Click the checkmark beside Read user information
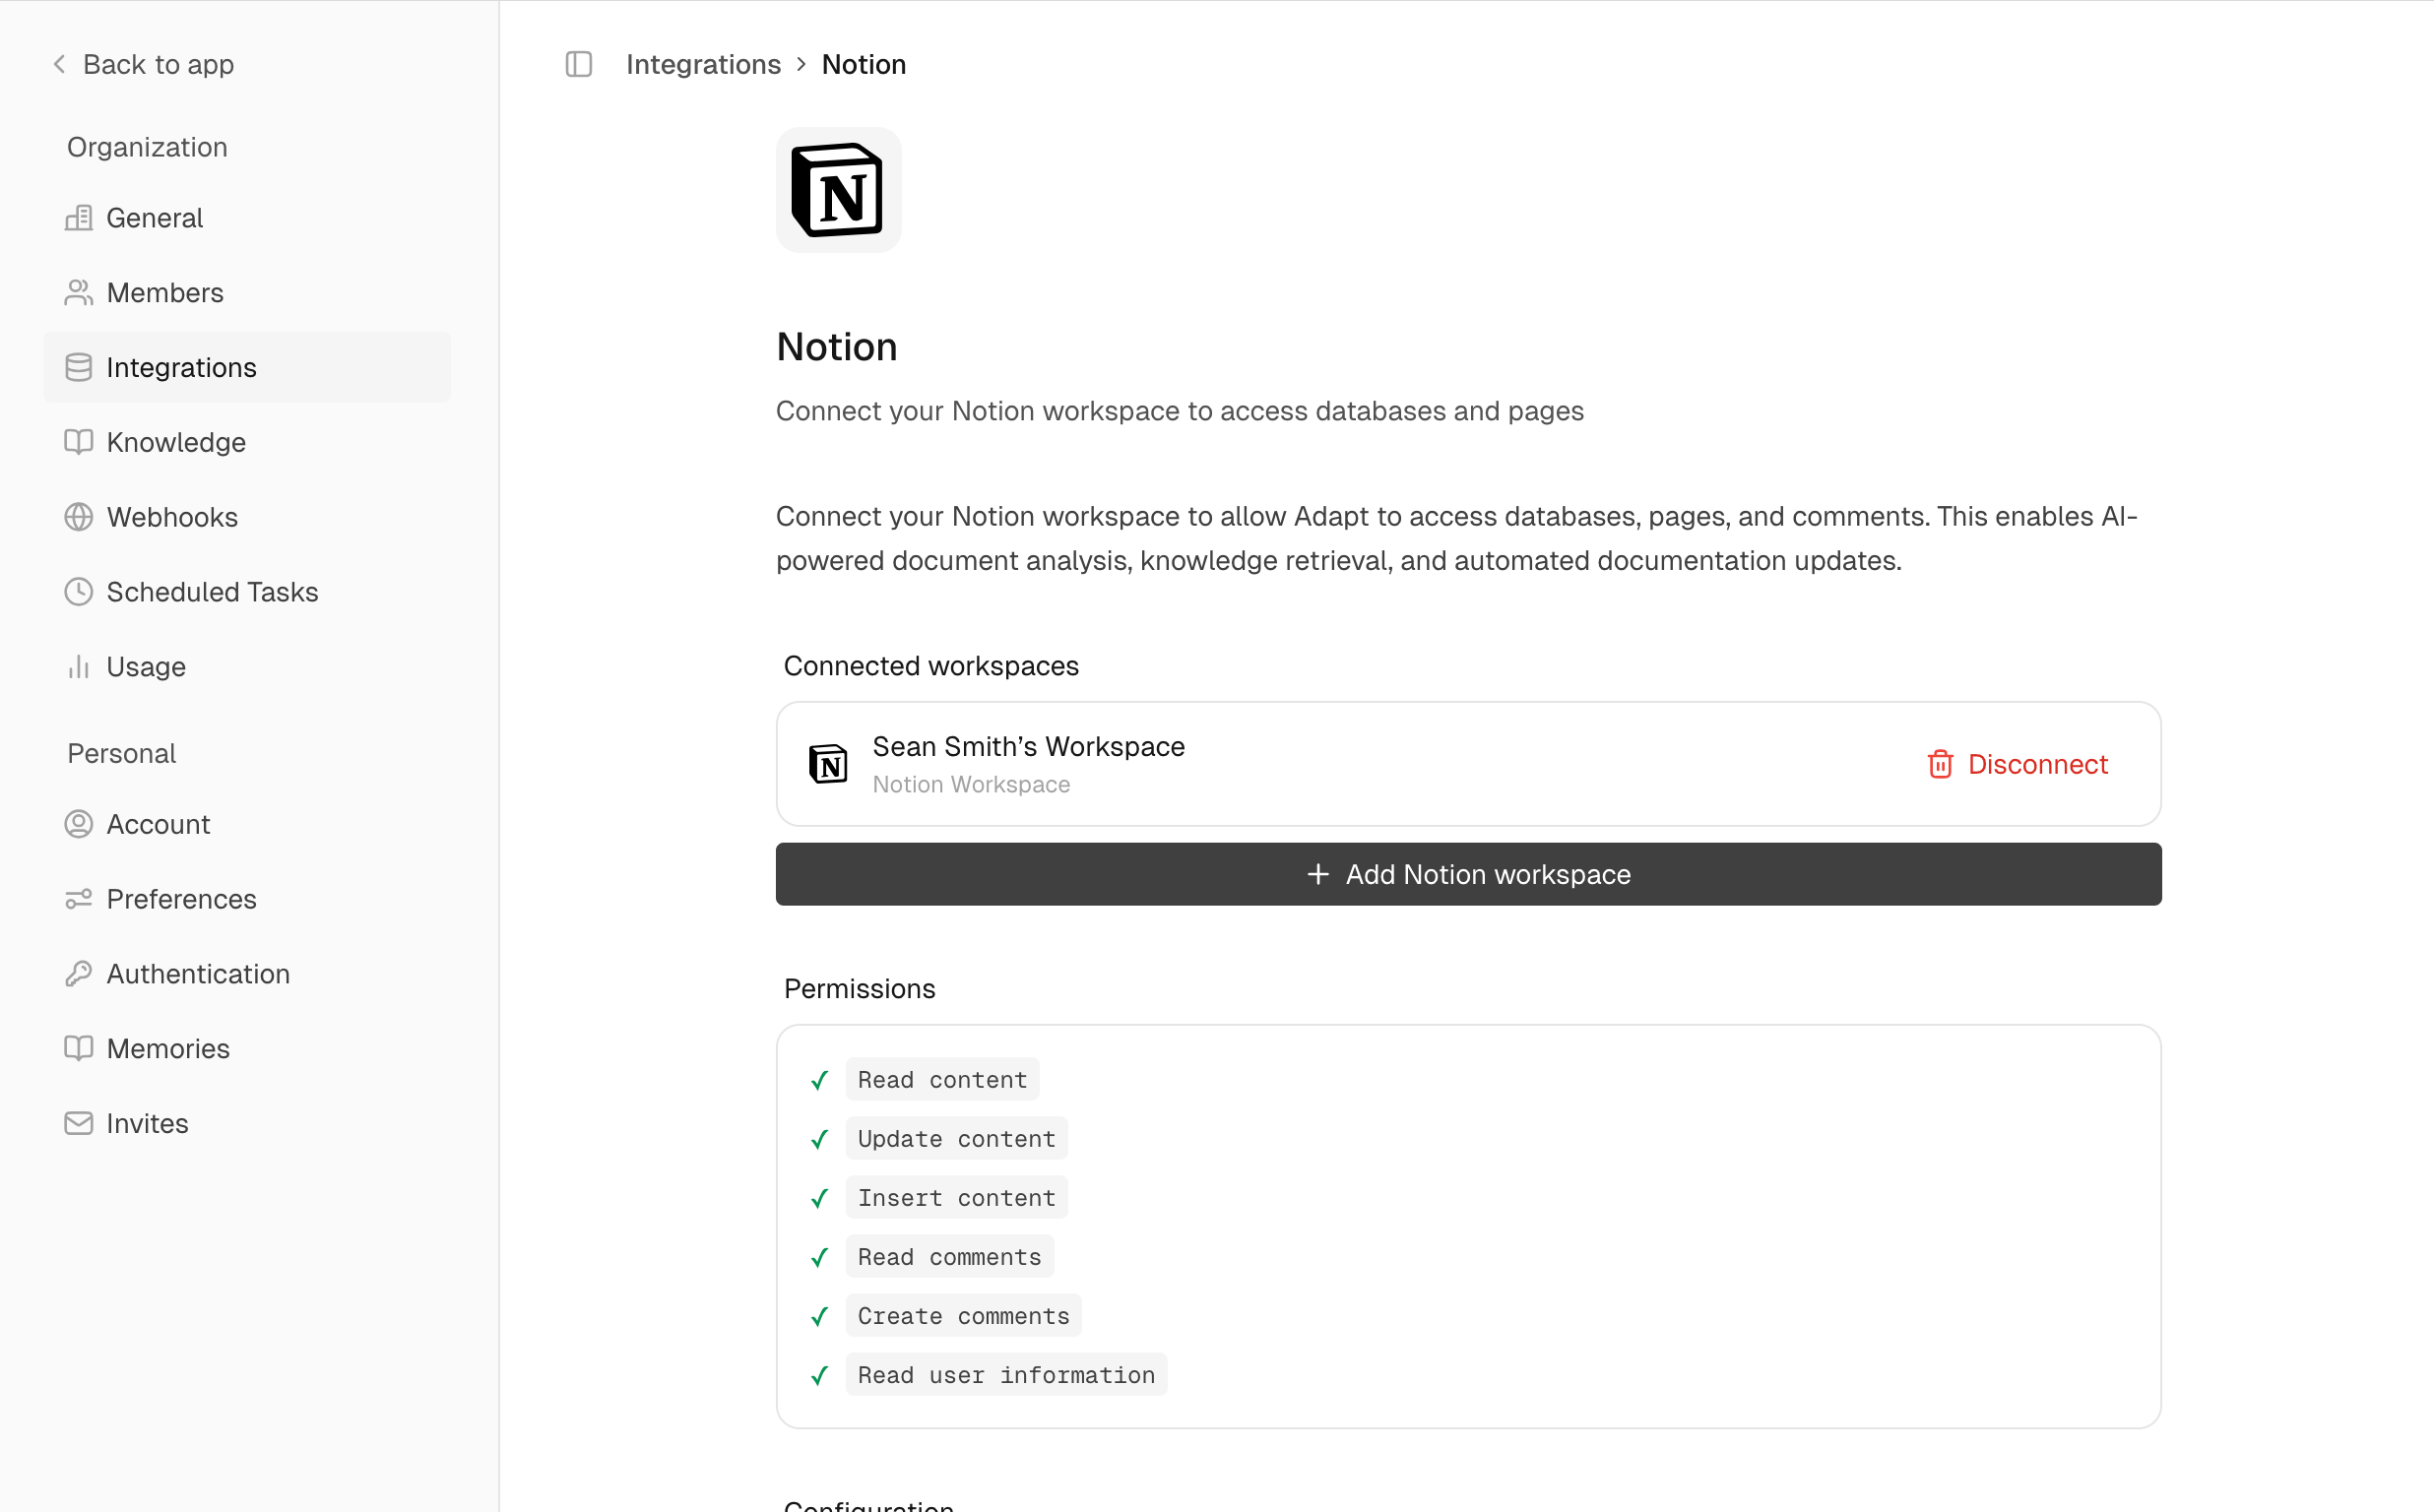 pos(820,1376)
